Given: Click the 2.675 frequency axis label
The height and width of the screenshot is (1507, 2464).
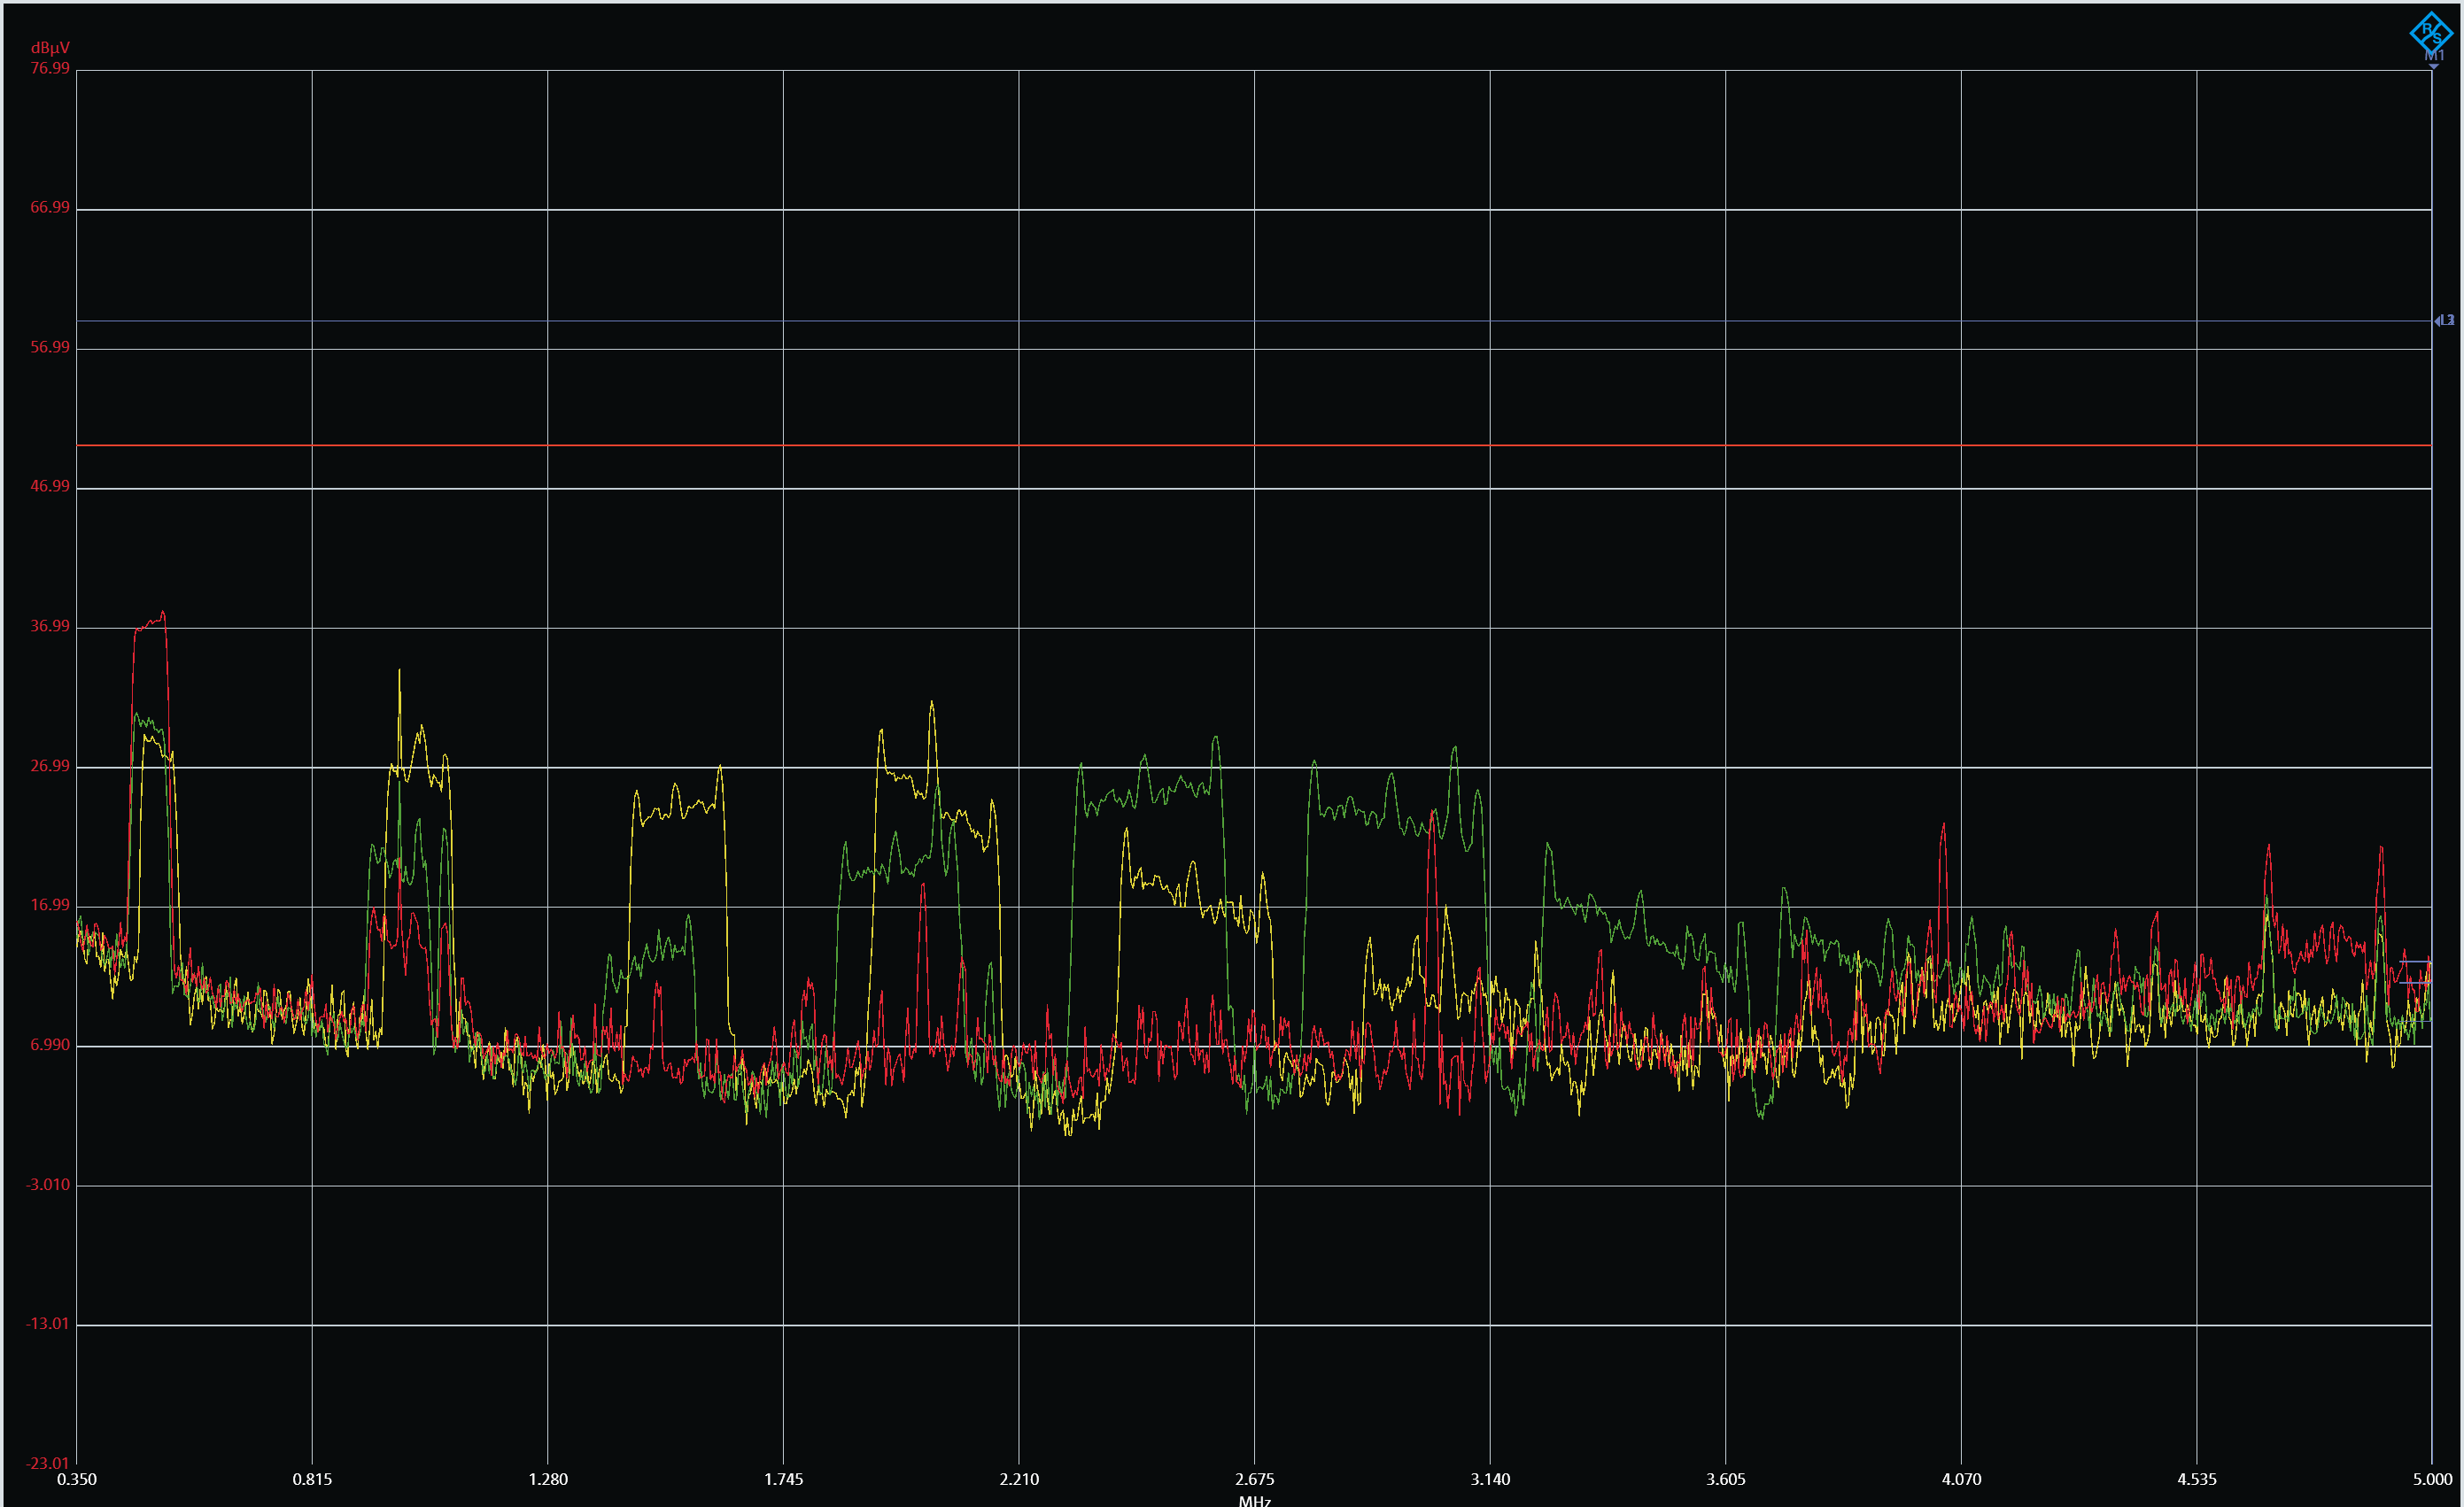Looking at the screenshot, I should 1254,1479.
